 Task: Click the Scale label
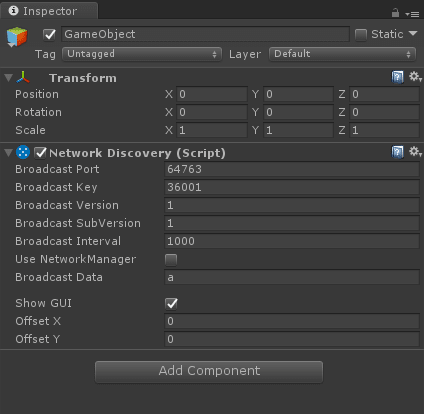click(x=30, y=130)
